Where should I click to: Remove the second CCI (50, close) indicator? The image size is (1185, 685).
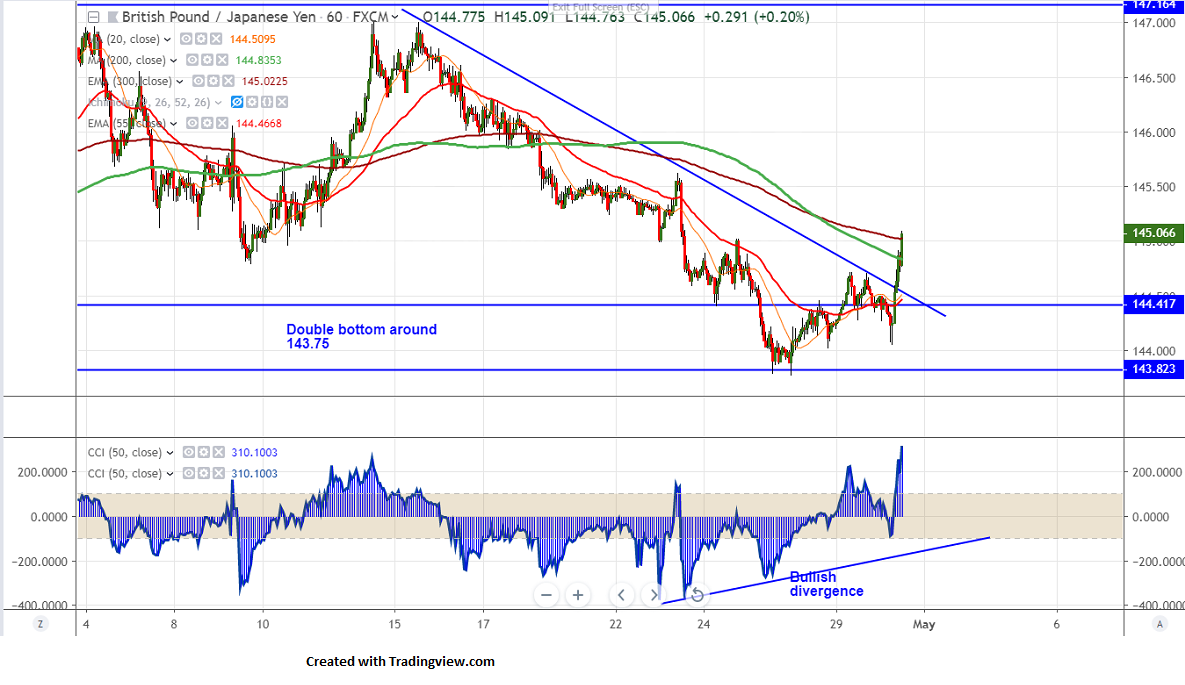coord(219,473)
